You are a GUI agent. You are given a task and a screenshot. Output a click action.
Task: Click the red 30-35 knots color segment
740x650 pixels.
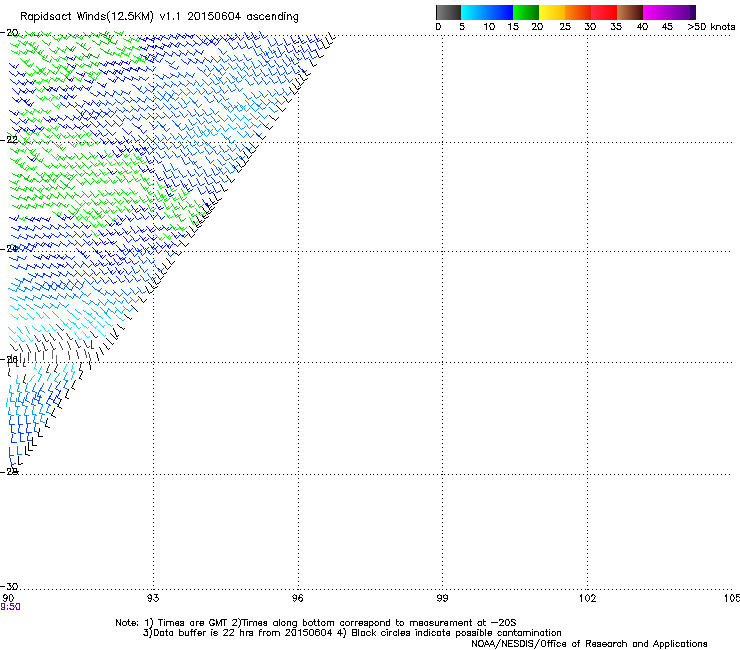pos(604,12)
